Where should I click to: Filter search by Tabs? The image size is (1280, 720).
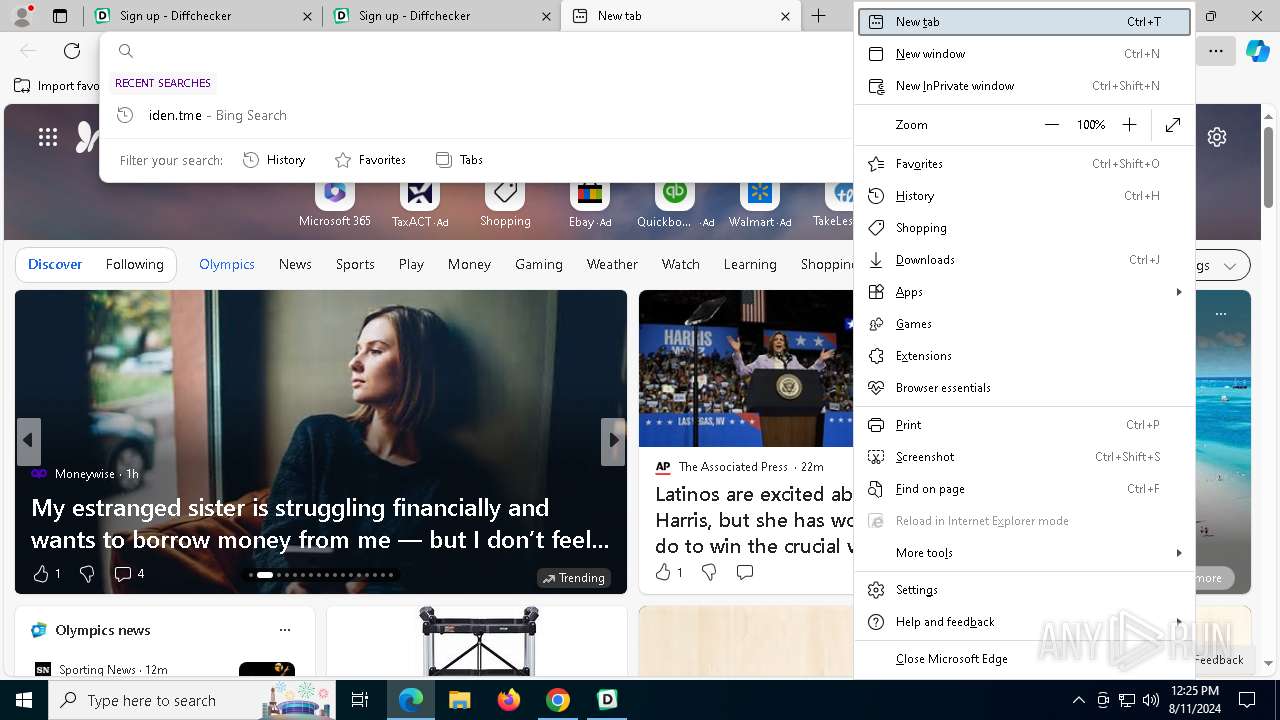[x=459, y=160]
